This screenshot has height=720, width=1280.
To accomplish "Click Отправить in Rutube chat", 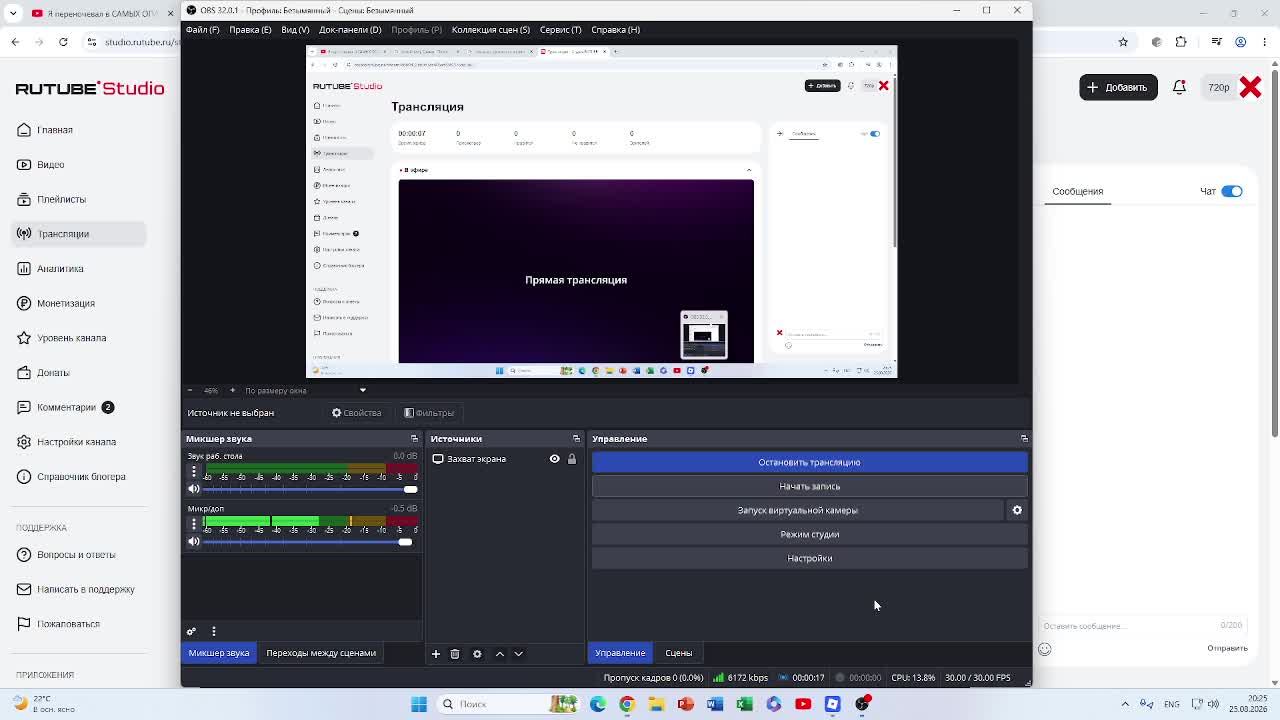I will pos(1227,648).
